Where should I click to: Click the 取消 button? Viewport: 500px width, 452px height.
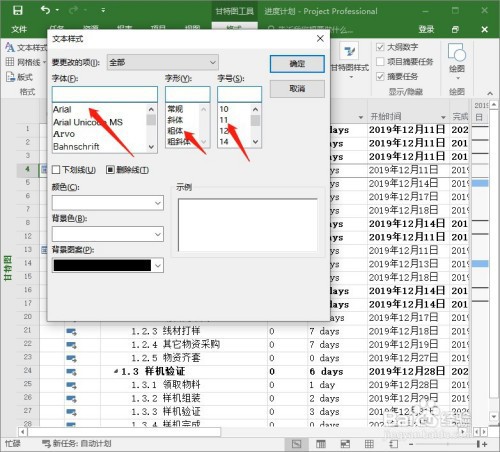point(297,89)
